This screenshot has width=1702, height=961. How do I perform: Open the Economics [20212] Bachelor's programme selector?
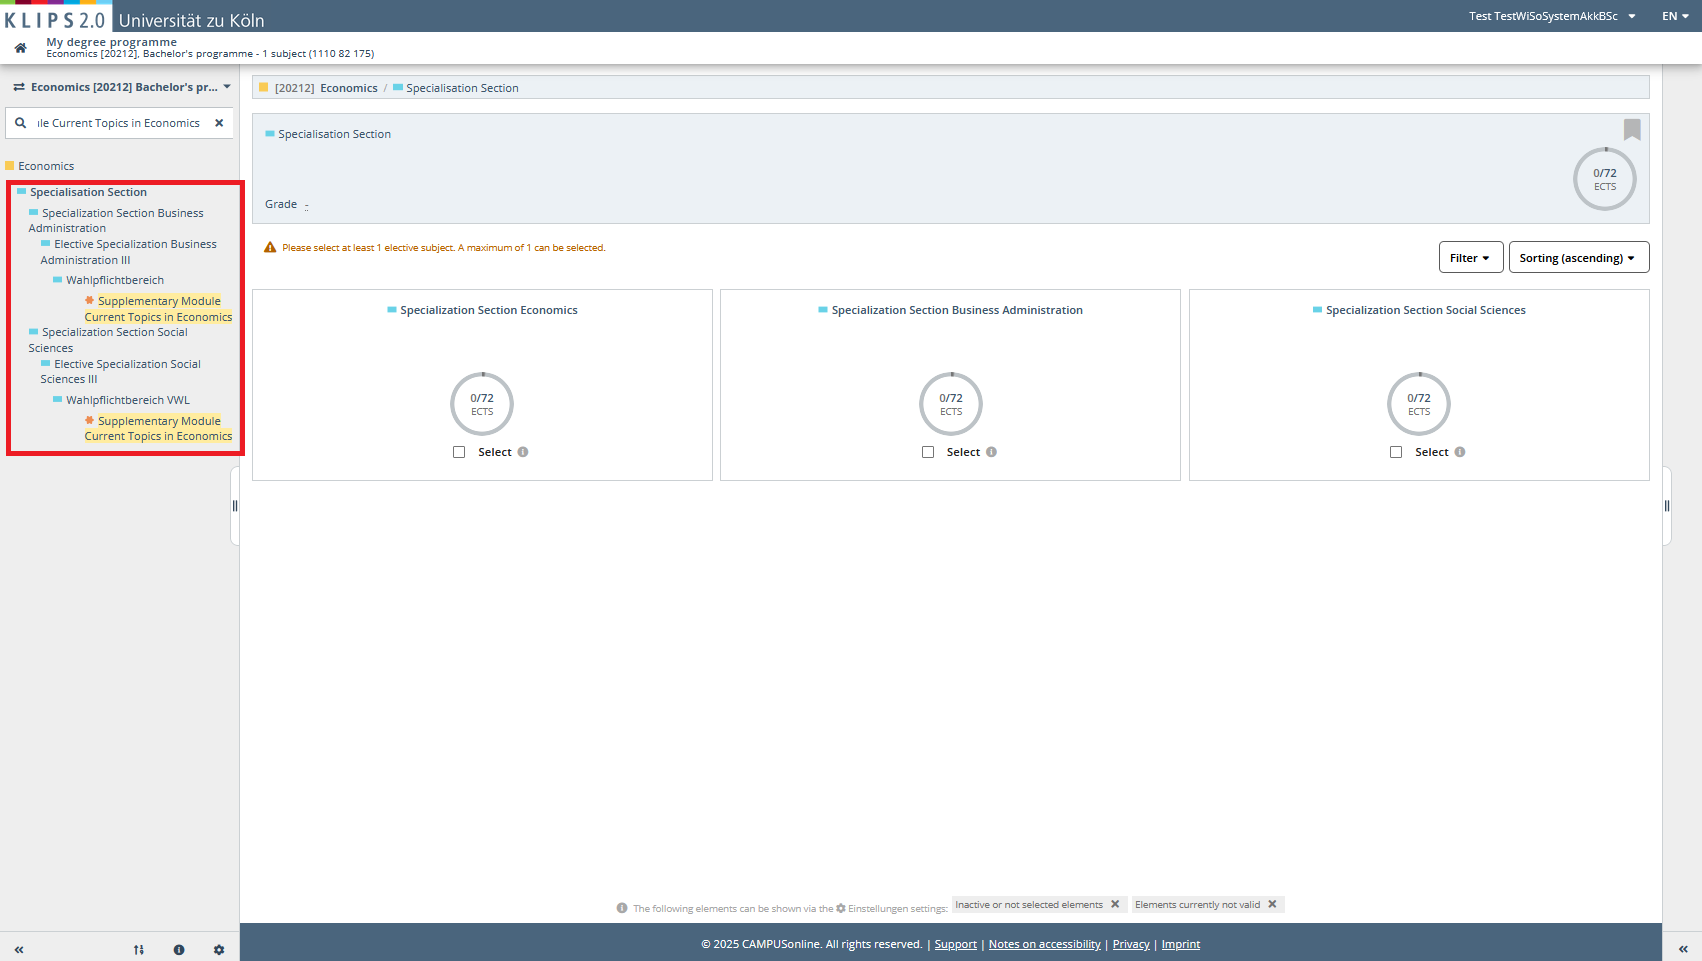tap(122, 87)
